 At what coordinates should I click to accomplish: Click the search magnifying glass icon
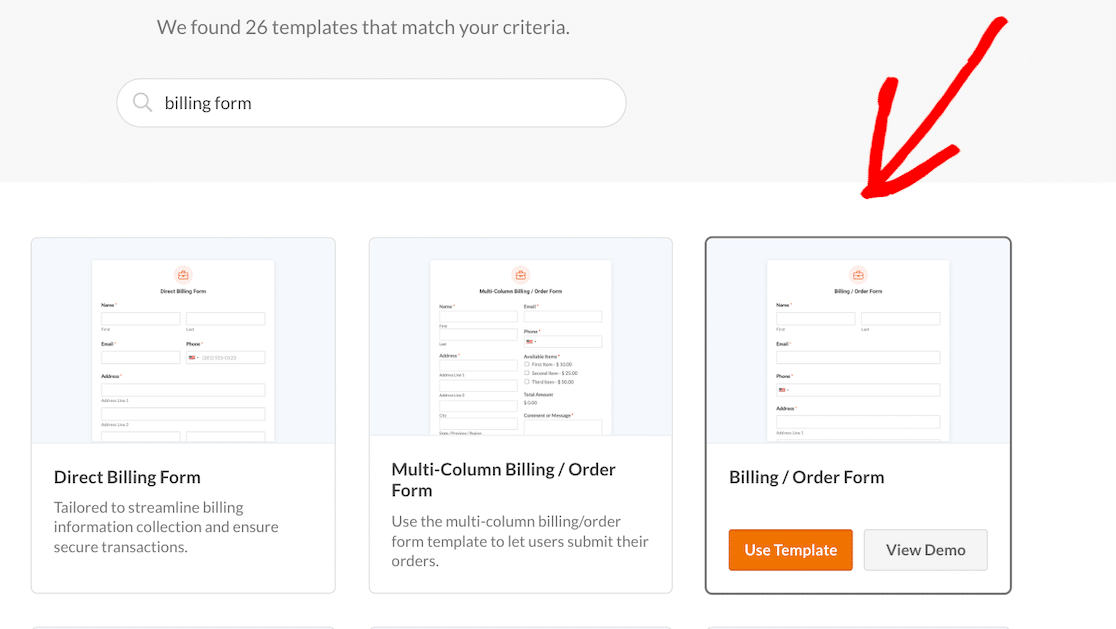click(x=141, y=102)
